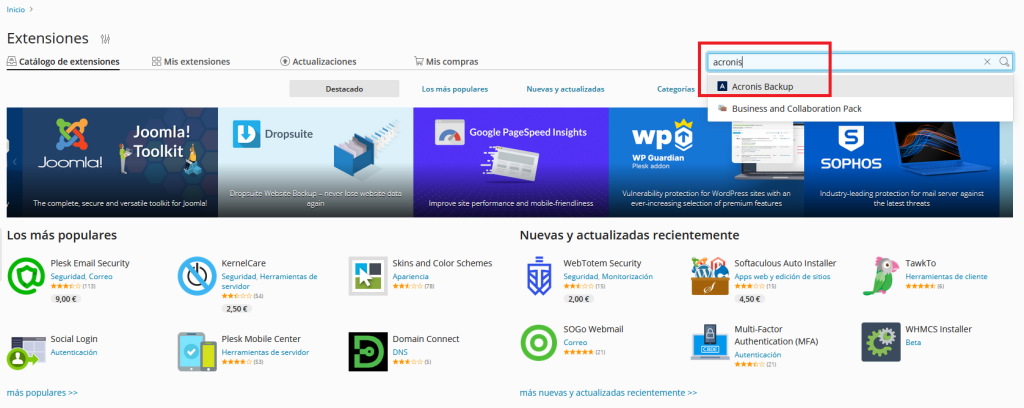
Task: Open the extensions settings sliders icon
Action: 106,39
